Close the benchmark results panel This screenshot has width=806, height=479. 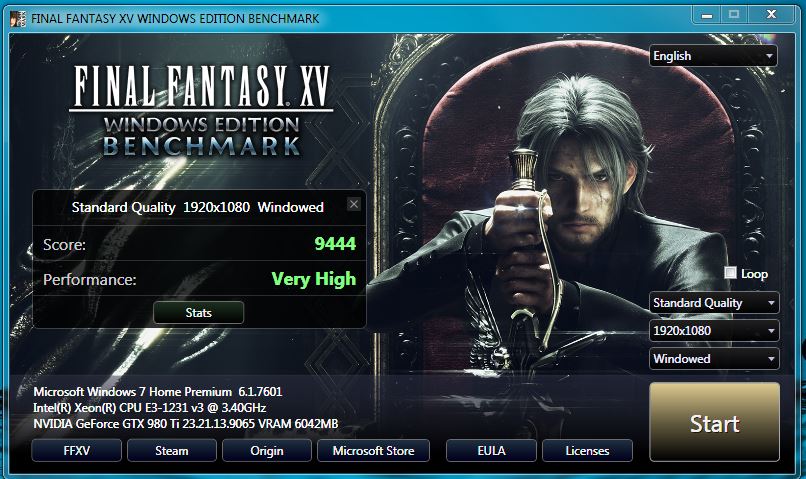tap(354, 205)
